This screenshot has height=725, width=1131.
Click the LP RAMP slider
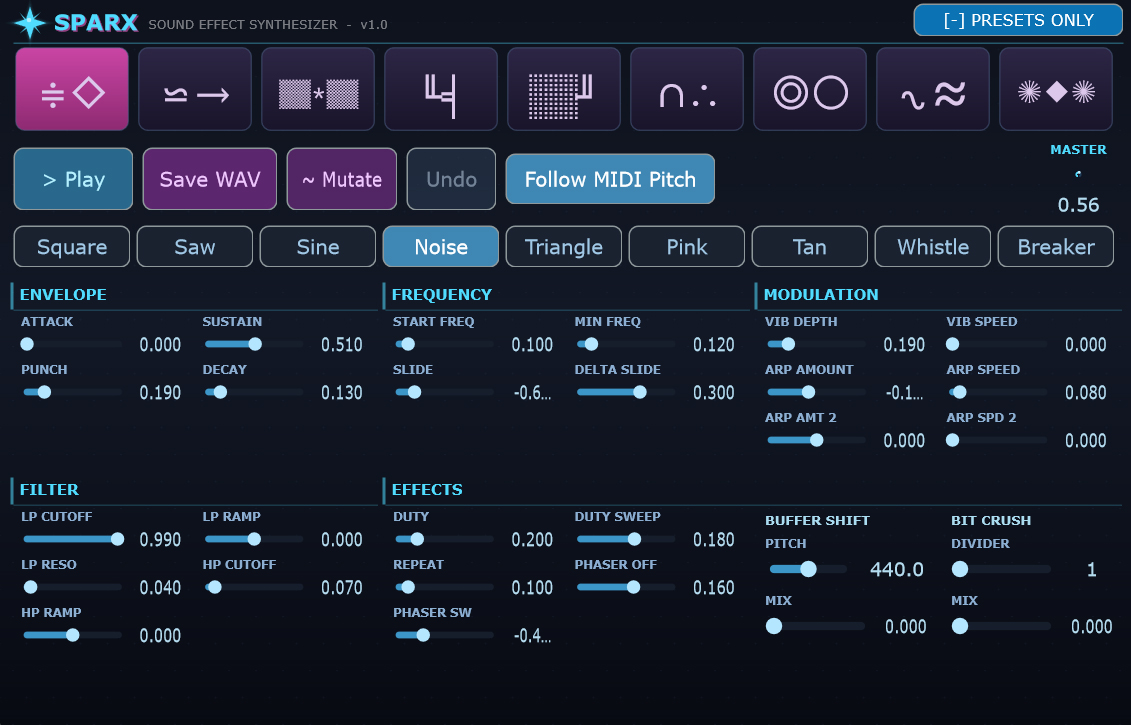pos(254,539)
